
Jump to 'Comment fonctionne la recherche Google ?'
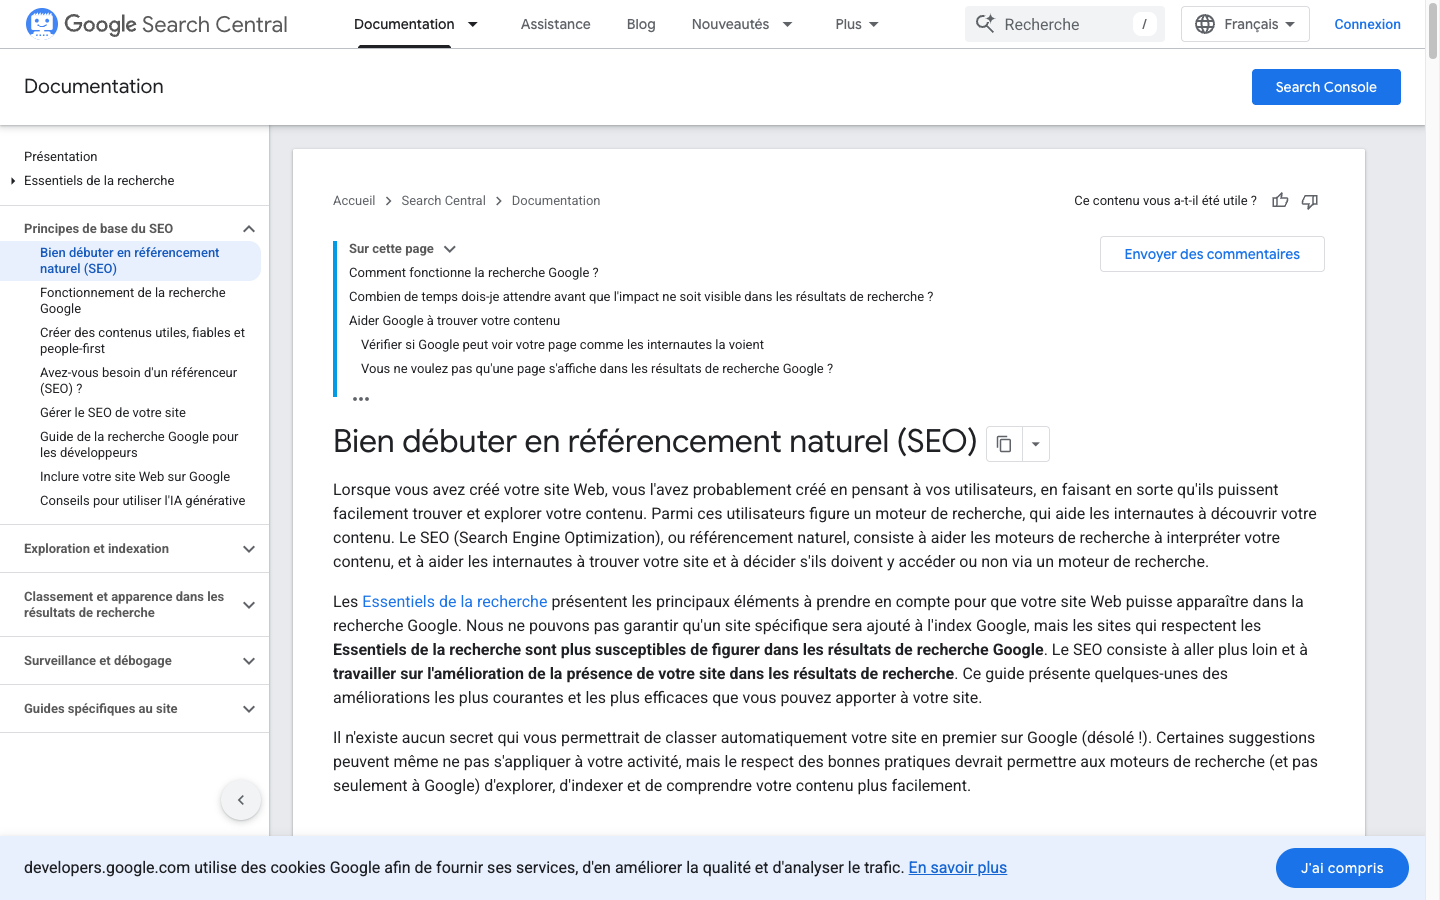pyautogui.click(x=474, y=273)
